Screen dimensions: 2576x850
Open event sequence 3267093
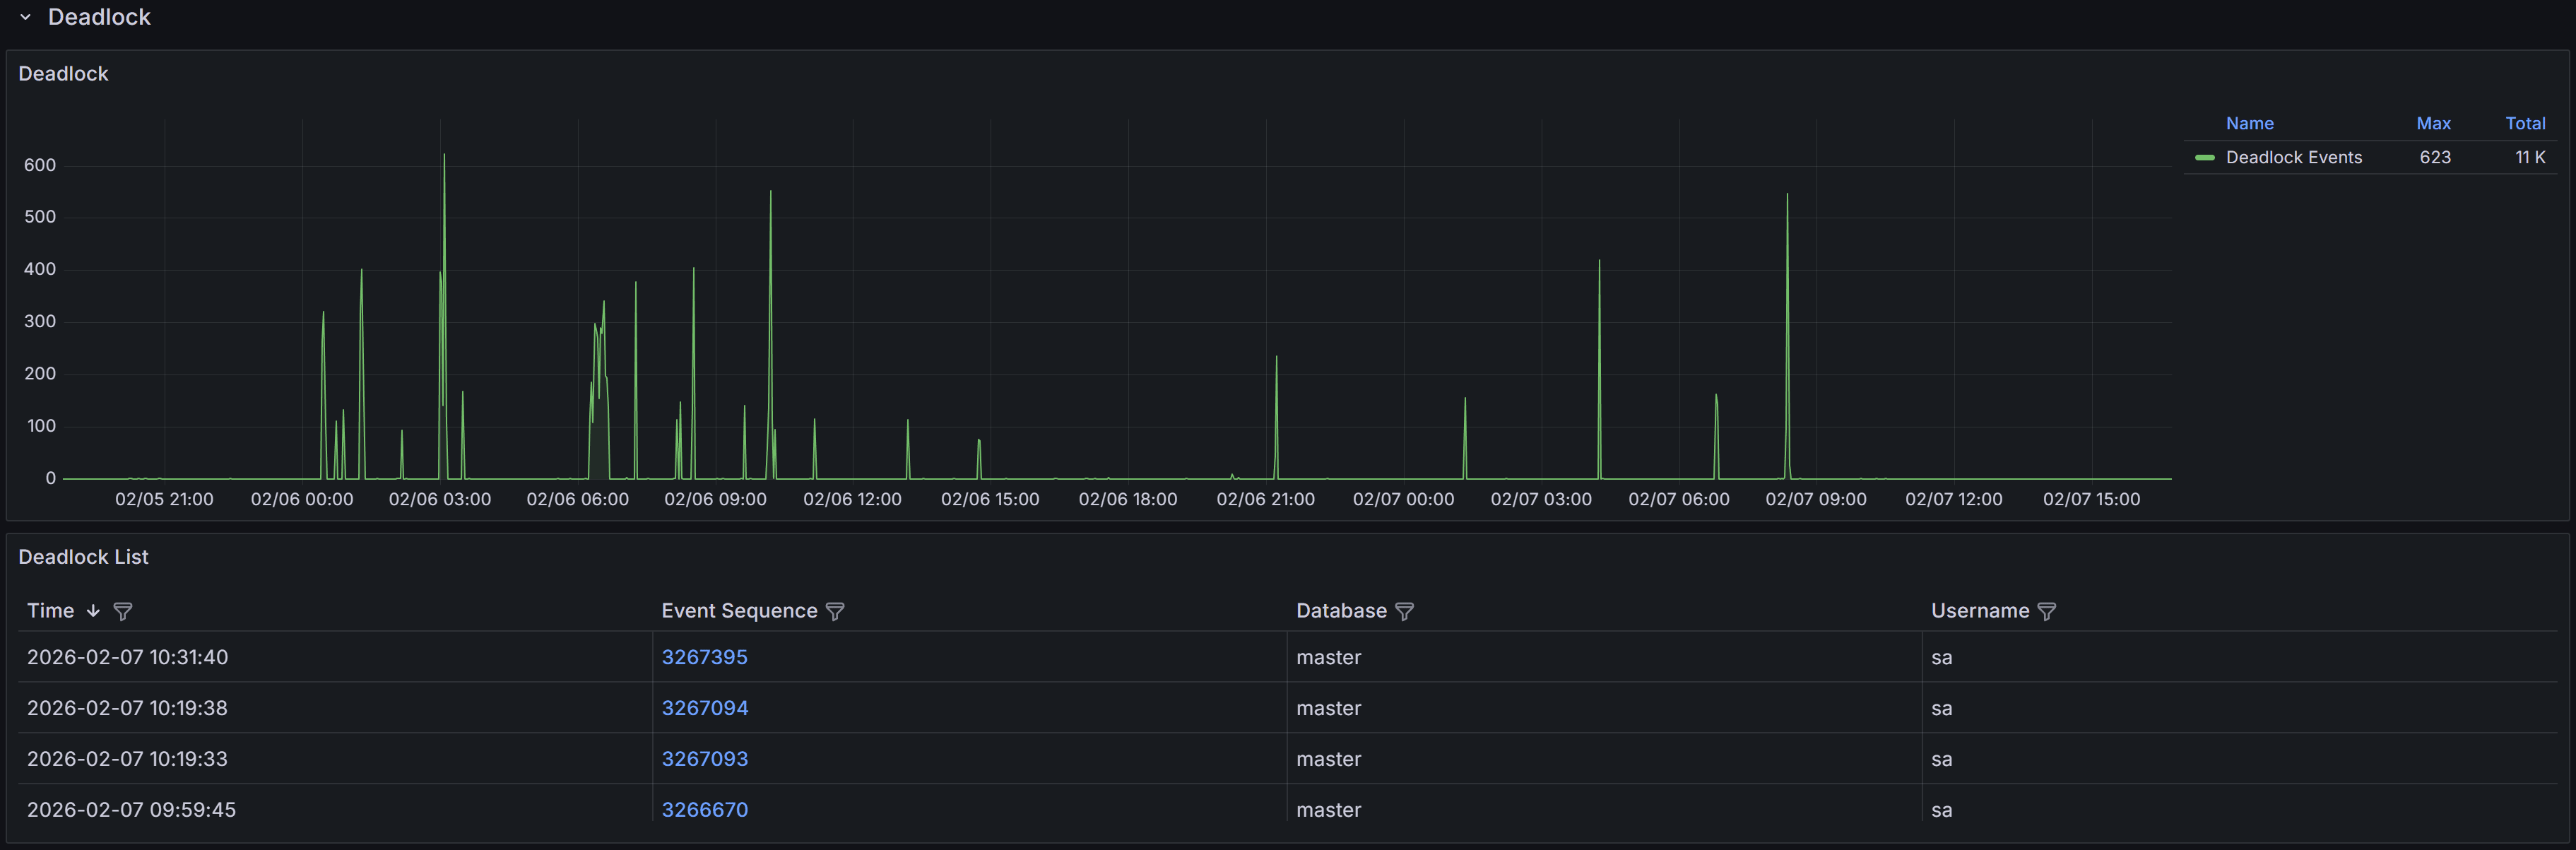pyautogui.click(x=705, y=759)
